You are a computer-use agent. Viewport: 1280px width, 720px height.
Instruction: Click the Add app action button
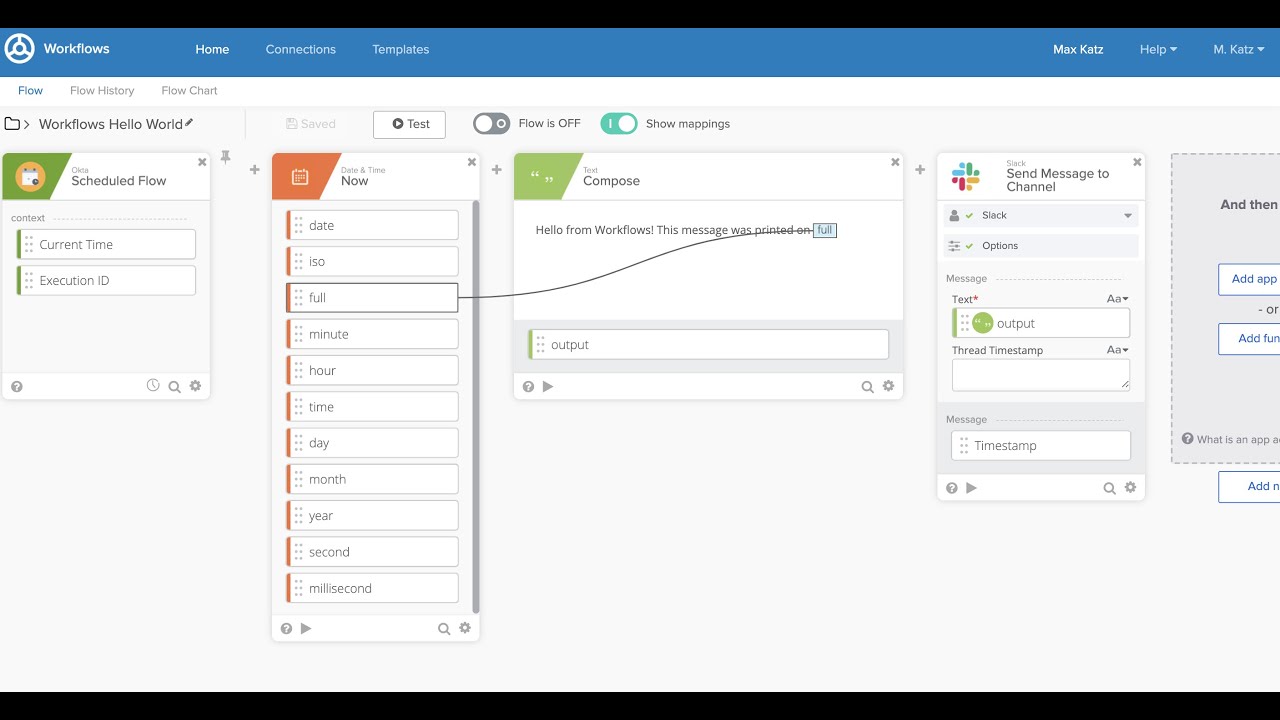(x=1249, y=279)
